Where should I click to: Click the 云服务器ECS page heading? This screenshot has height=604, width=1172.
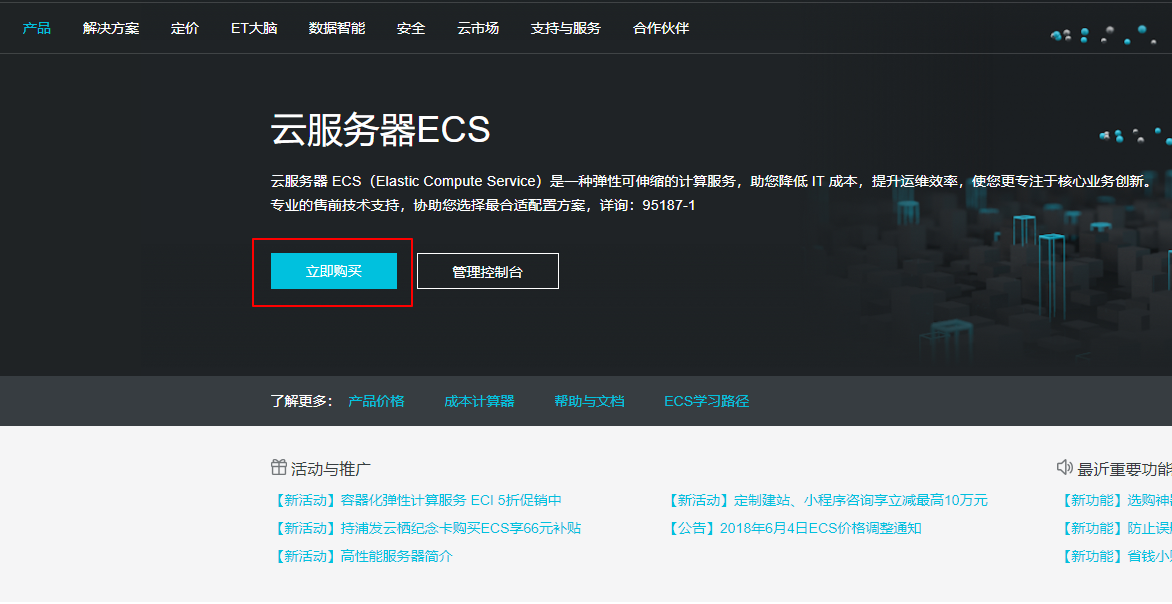[380, 129]
